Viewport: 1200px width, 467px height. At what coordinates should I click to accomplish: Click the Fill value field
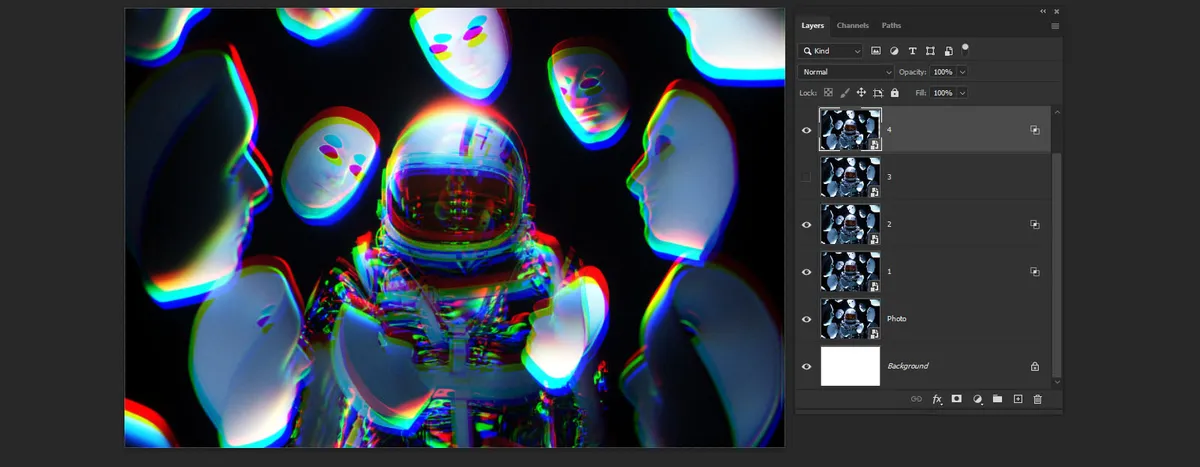943,93
